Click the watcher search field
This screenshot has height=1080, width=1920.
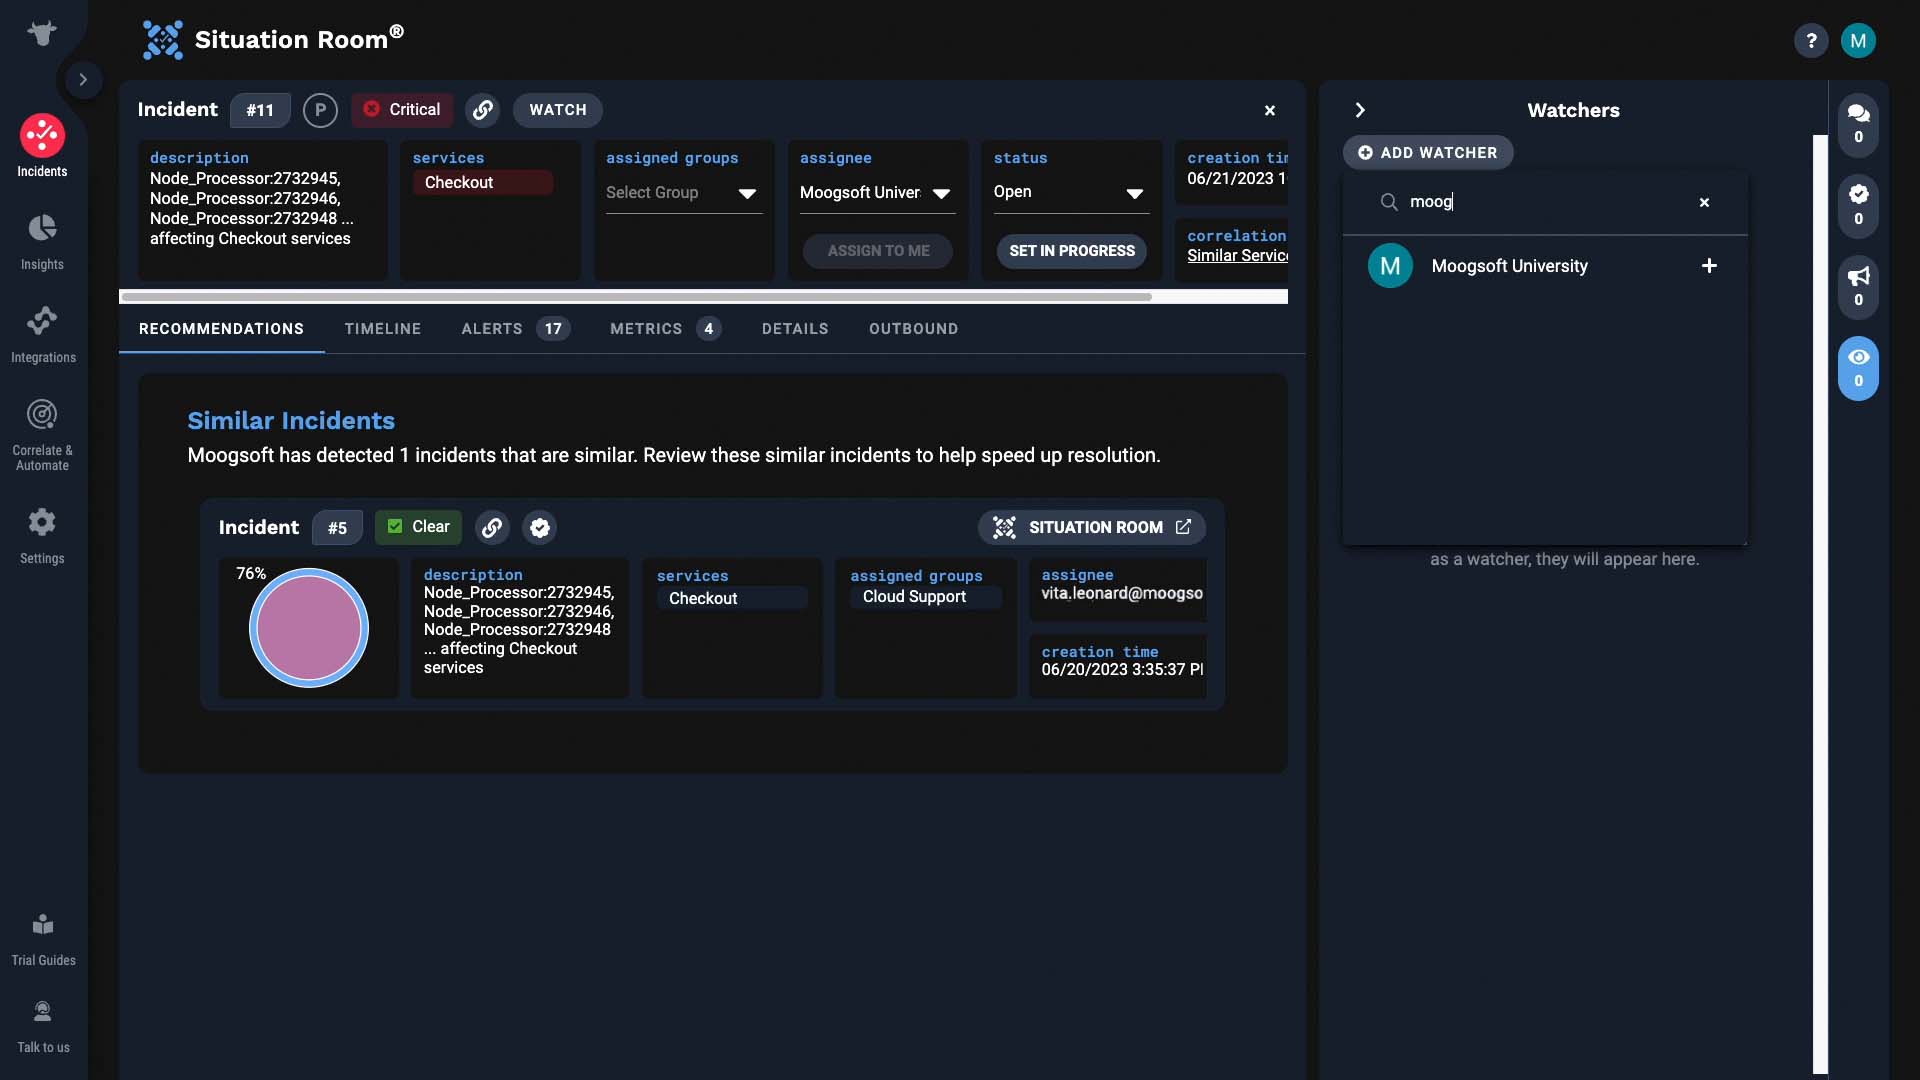tap(1545, 202)
